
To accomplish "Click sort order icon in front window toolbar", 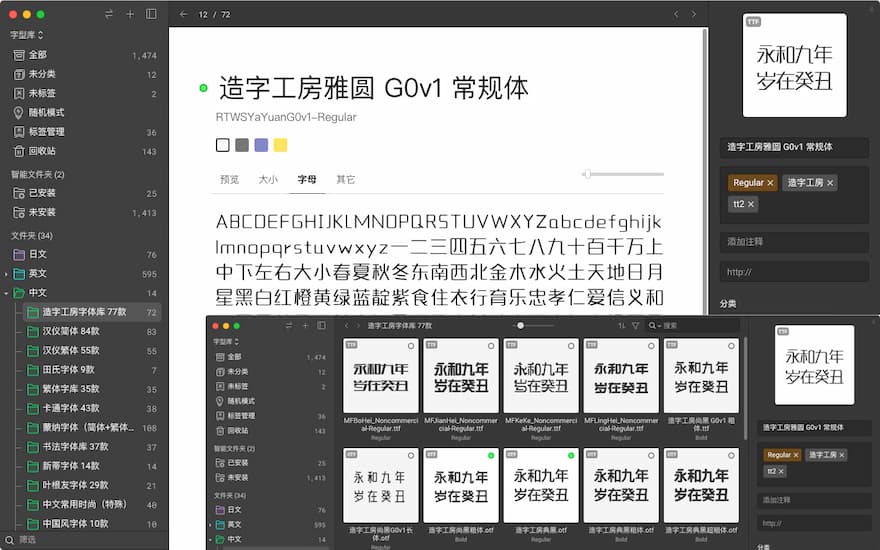I will tap(621, 326).
